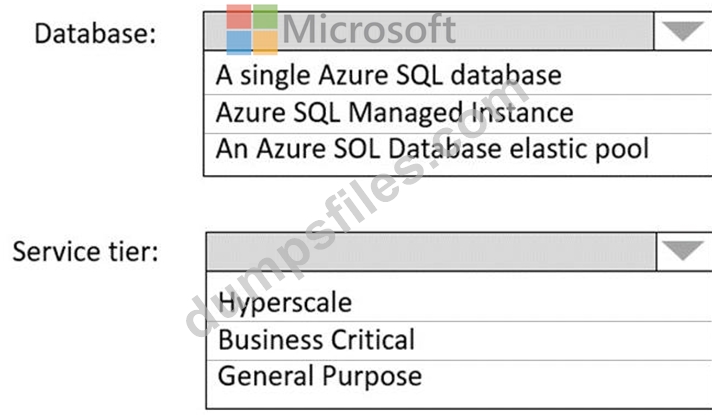Click the yellow square of Microsoft logo

pos(265,43)
